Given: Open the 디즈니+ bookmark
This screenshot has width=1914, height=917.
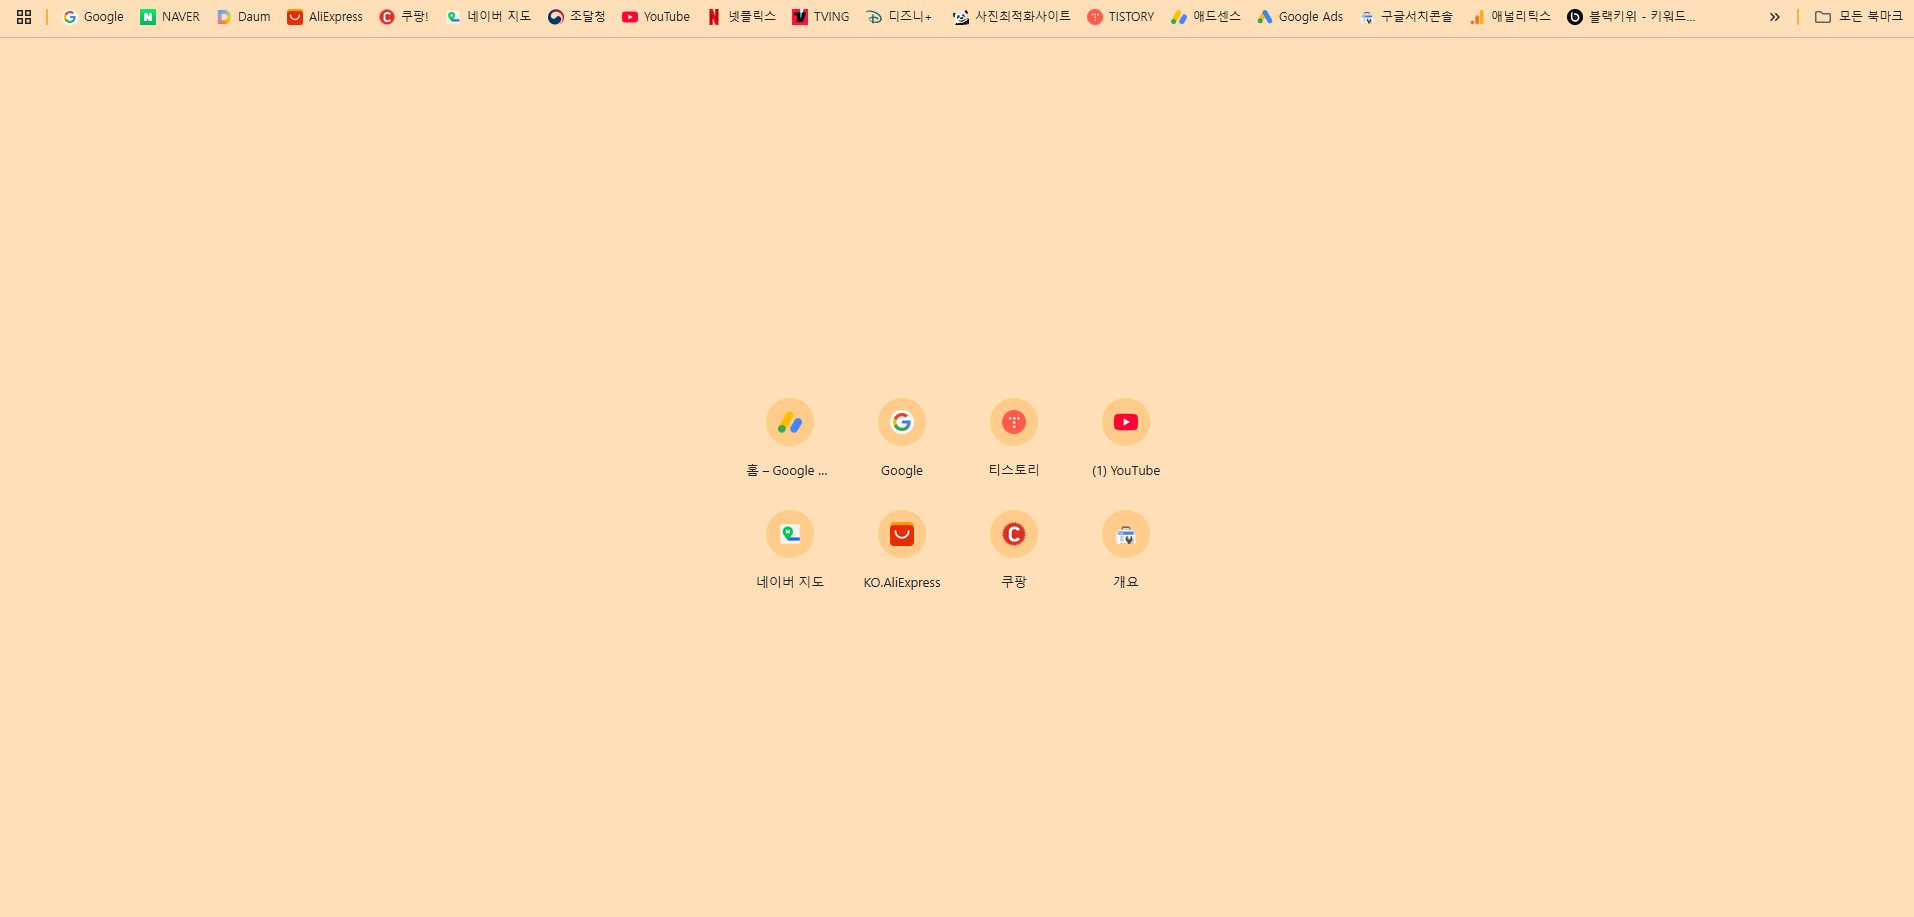Looking at the screenshot, I should pos(899,17).
